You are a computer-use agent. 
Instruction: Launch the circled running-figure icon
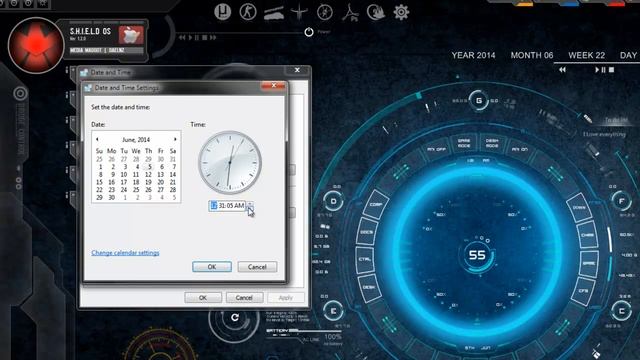pyautogui.click(x=325, y=12)
